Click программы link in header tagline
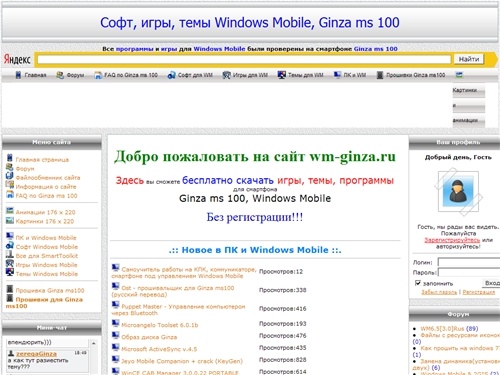The width and height of the screenshot is (500, 375). tap(134, 49)
